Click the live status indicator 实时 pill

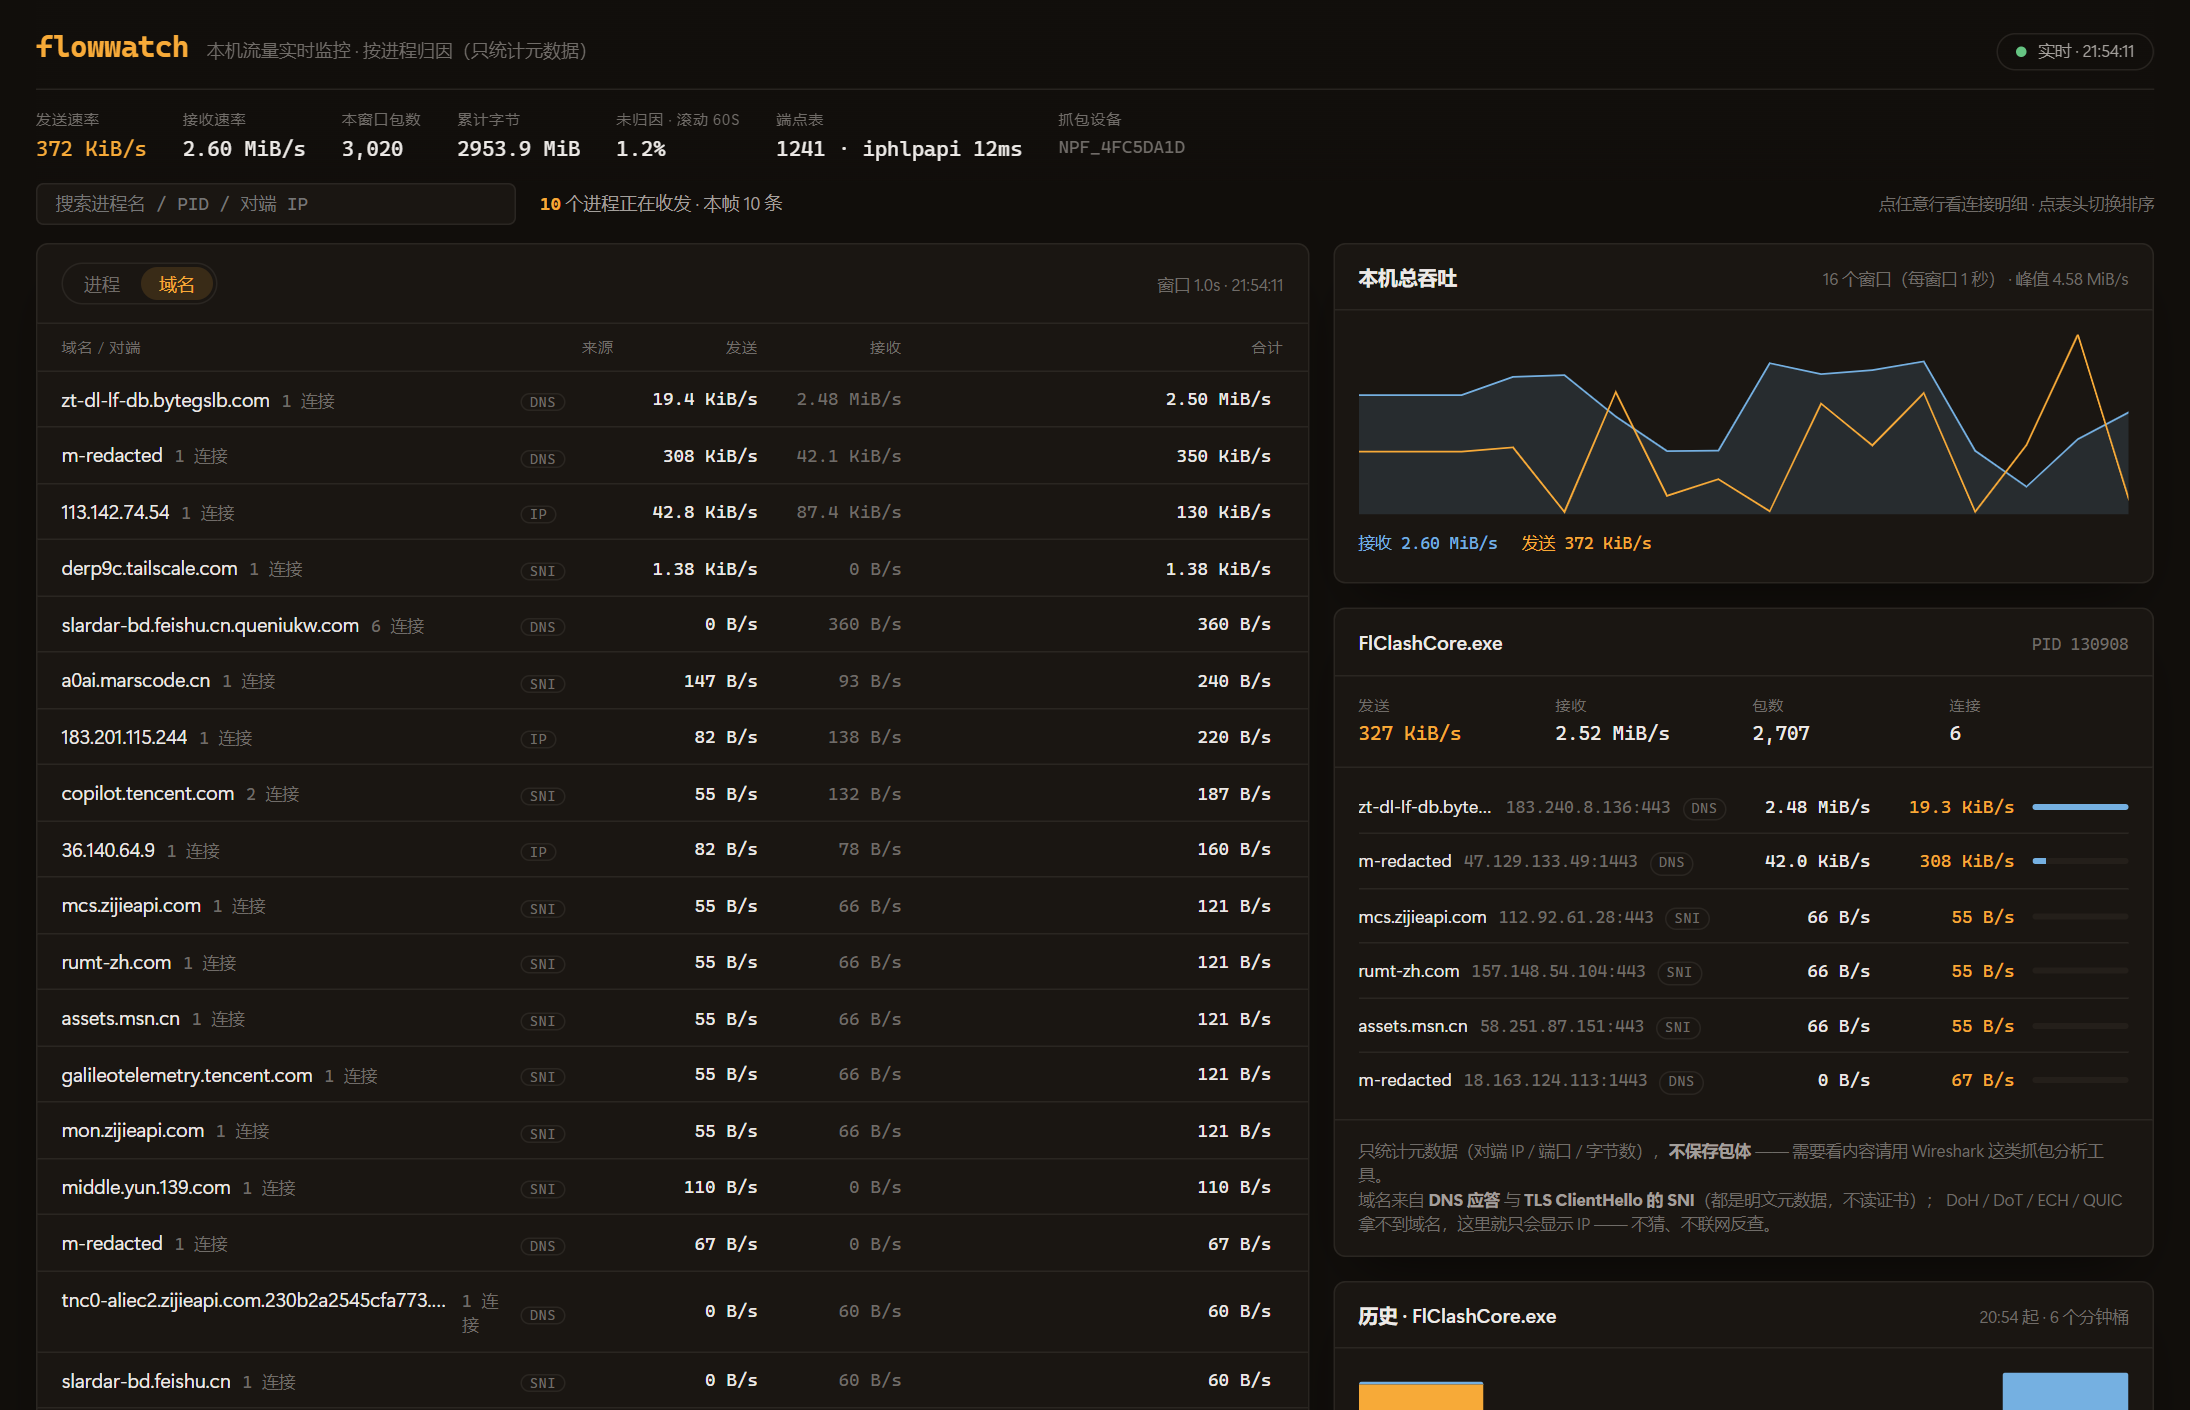pos(2074,51)
